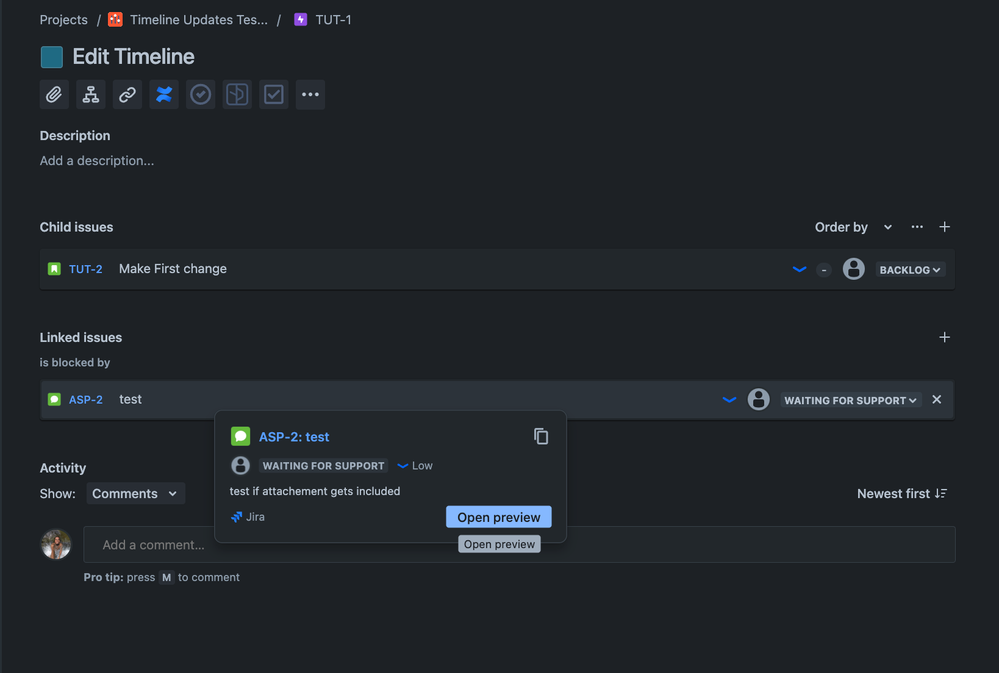Click your profile avatar next to the comment box

pos(55,544)
